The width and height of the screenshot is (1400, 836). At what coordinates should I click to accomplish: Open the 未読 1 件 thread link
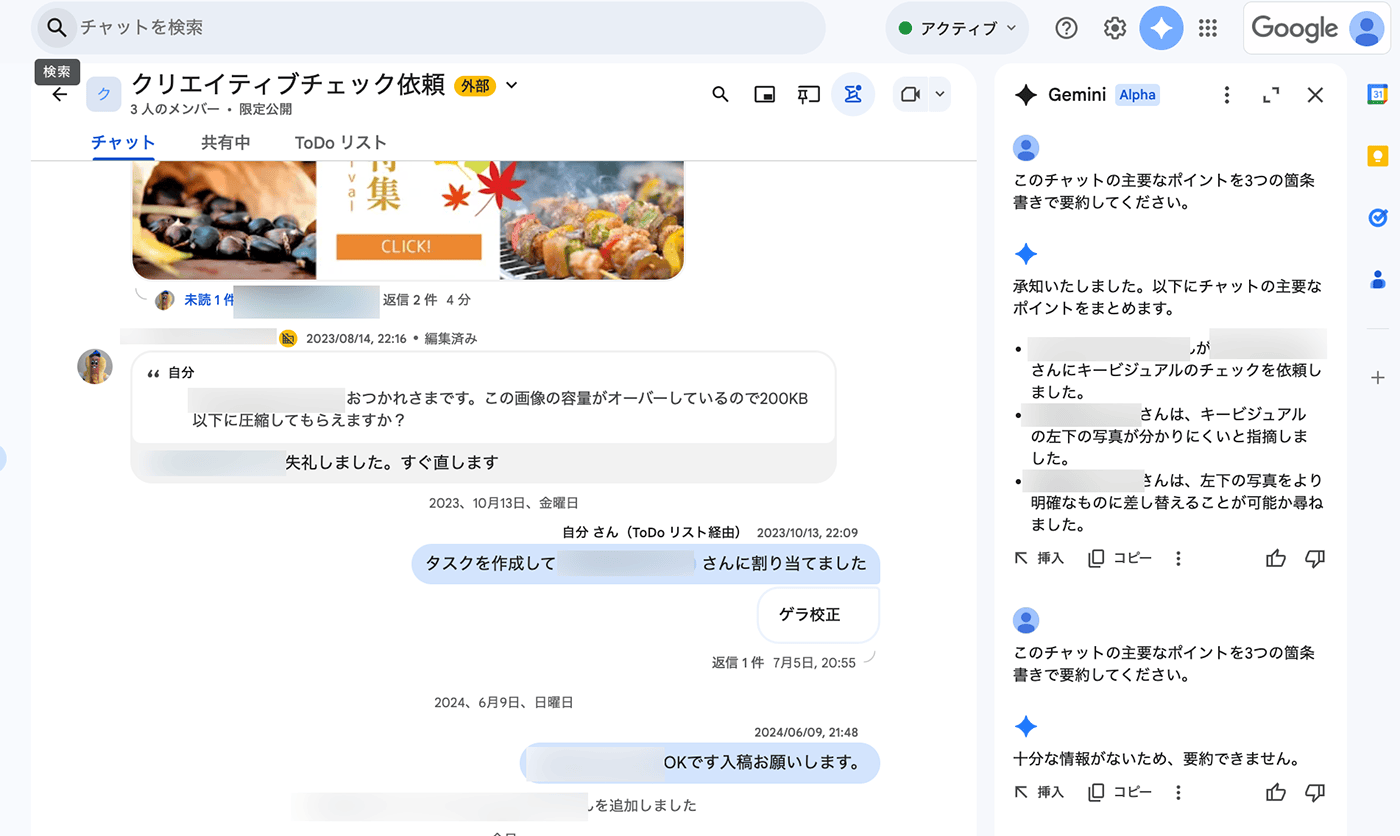pyautogui.click(x=208, y=300)
